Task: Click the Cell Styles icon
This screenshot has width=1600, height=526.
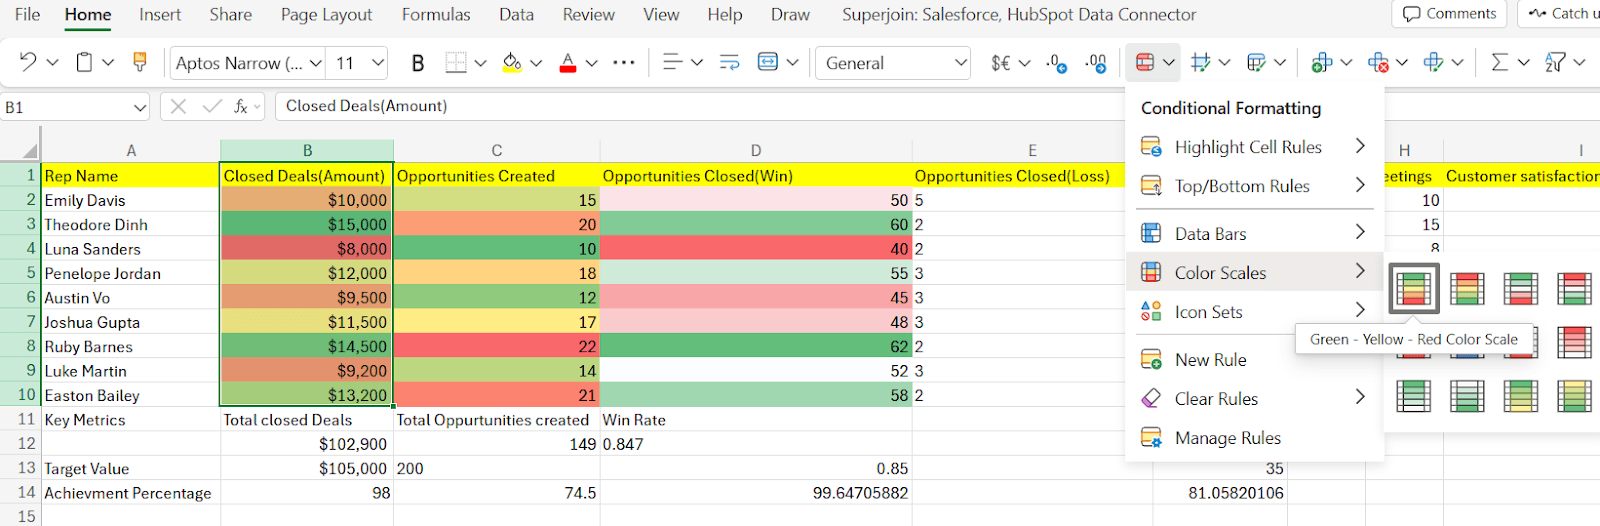Action: 1257,62
